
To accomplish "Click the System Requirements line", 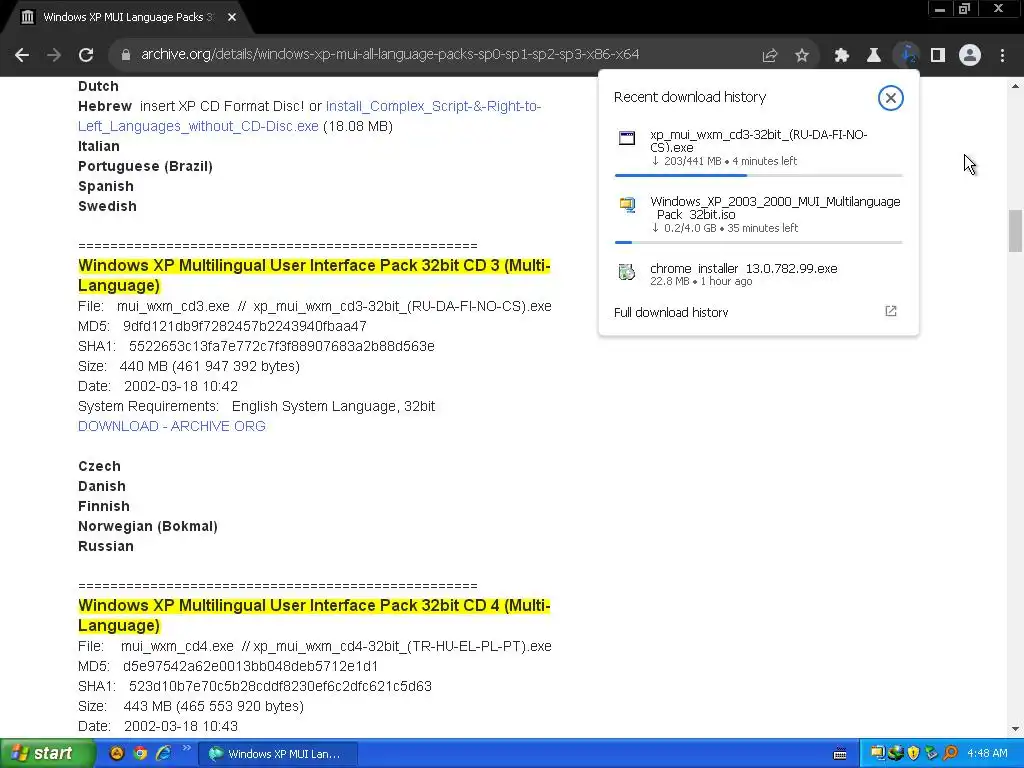I will coord(256,406).
